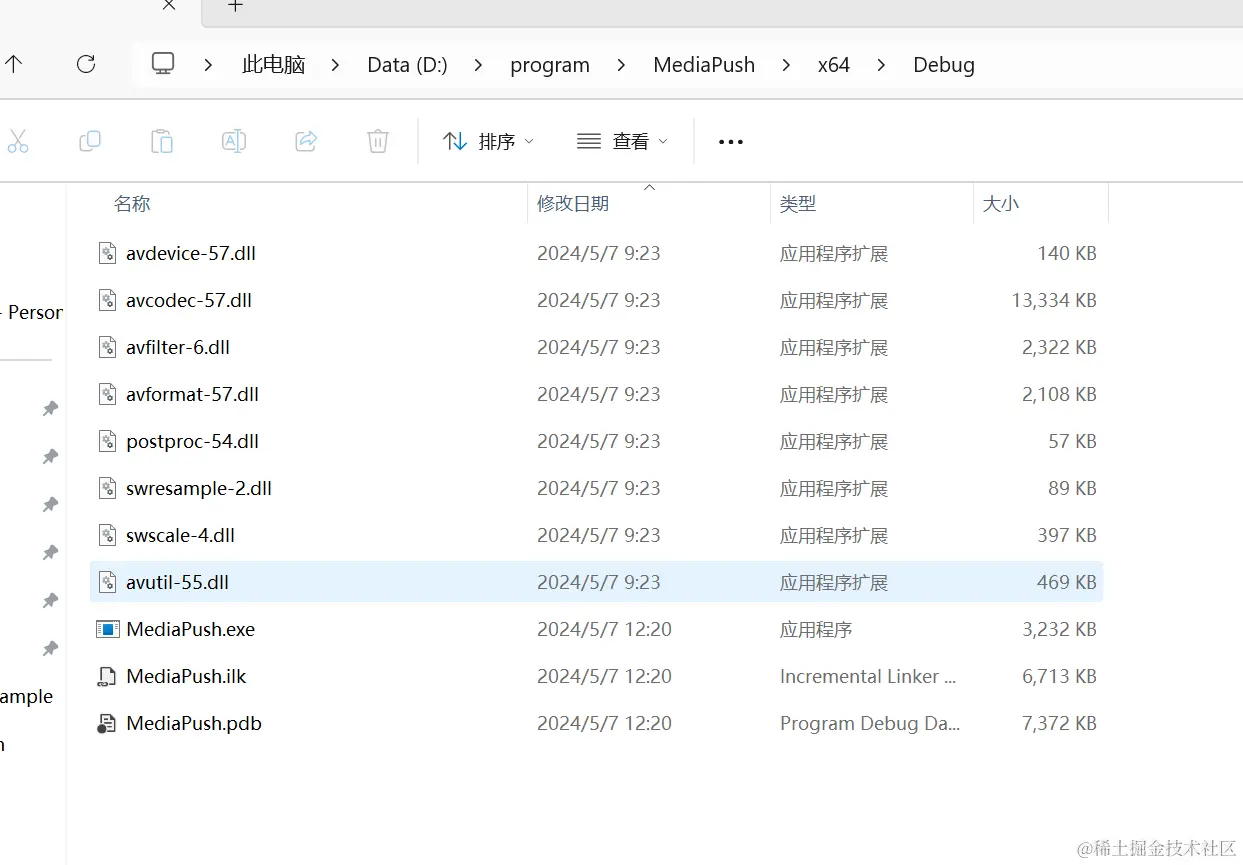Sort by 名称 column header
The image size is (1243, 865).
(132, 204)
